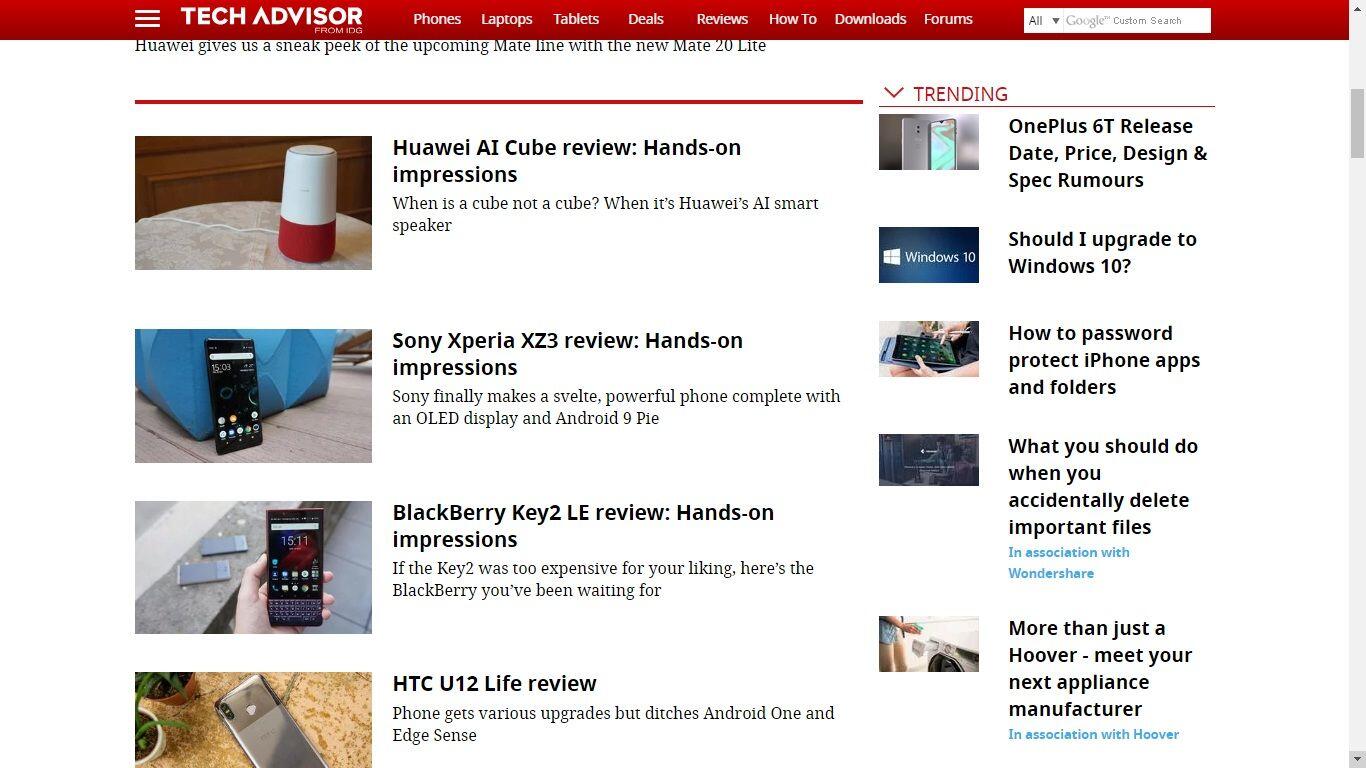Open 'More than just a Hoover' article
The height and width of the screenshot is (768, 1366).
[1100, 668]
